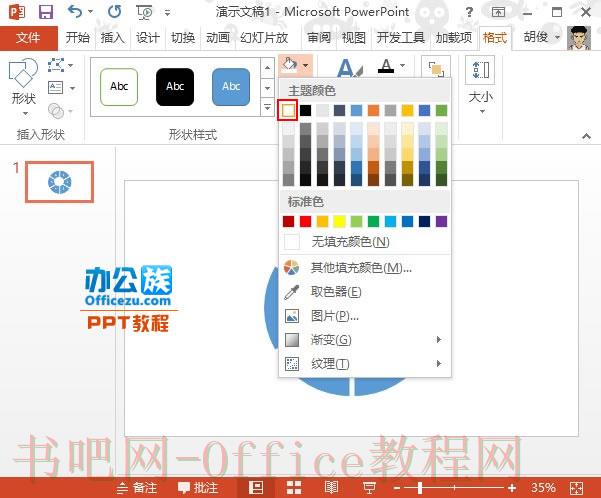This screenshot has height=498, width=601.
Task: Open the 格式 Format tab
Action: click(x=495, y=38)
